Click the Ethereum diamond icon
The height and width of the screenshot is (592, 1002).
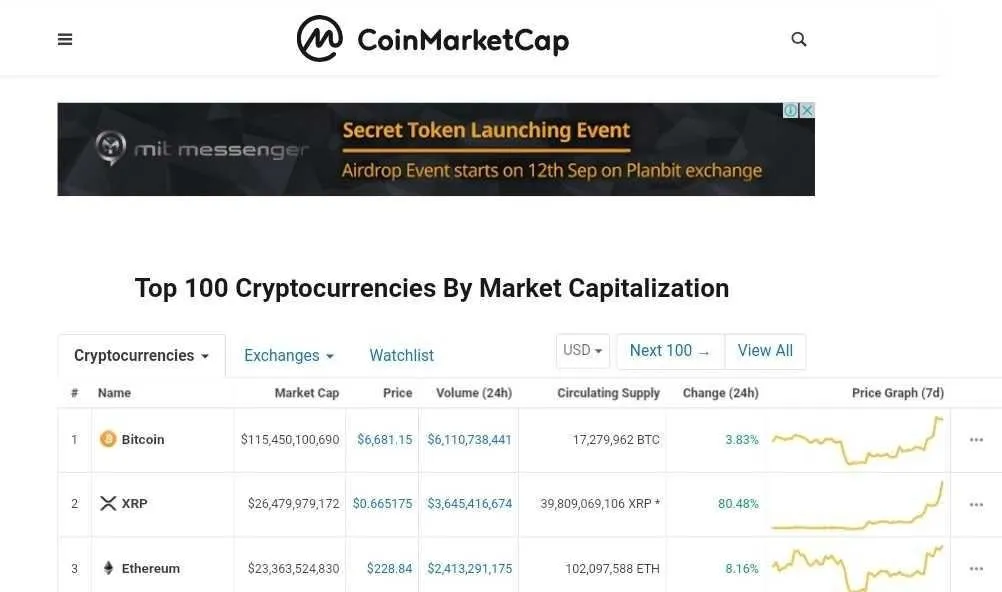pos(108,568)
